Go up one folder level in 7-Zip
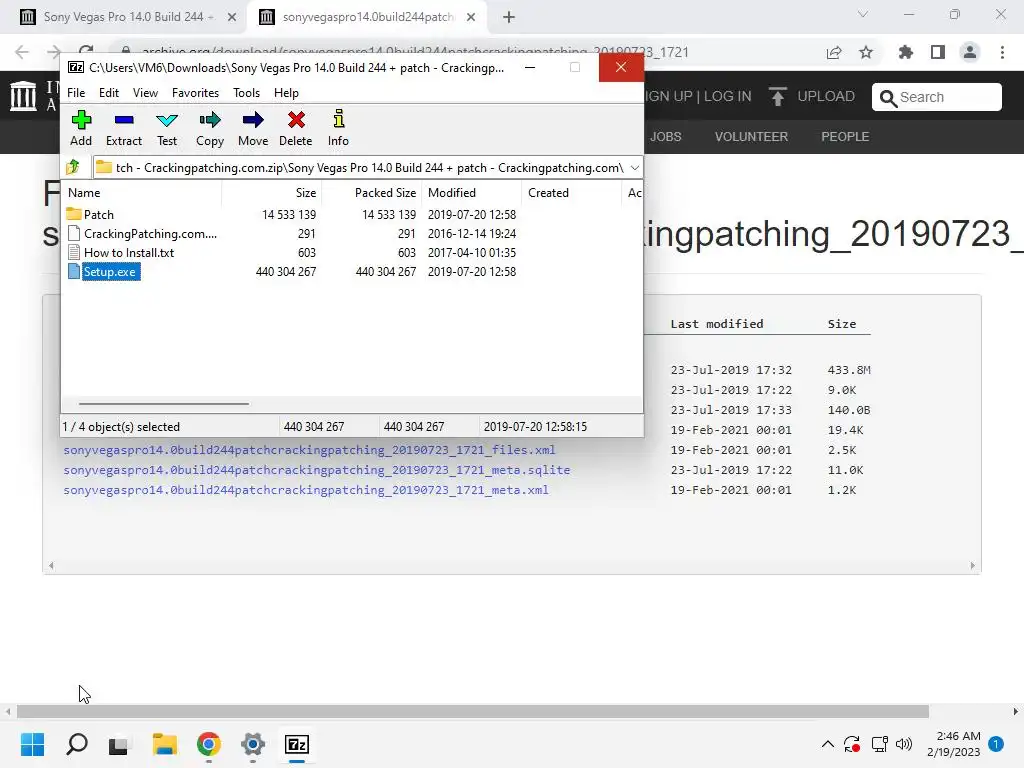Image resolution: width=1024 pixels, height=768 pixels. point(73,168)
